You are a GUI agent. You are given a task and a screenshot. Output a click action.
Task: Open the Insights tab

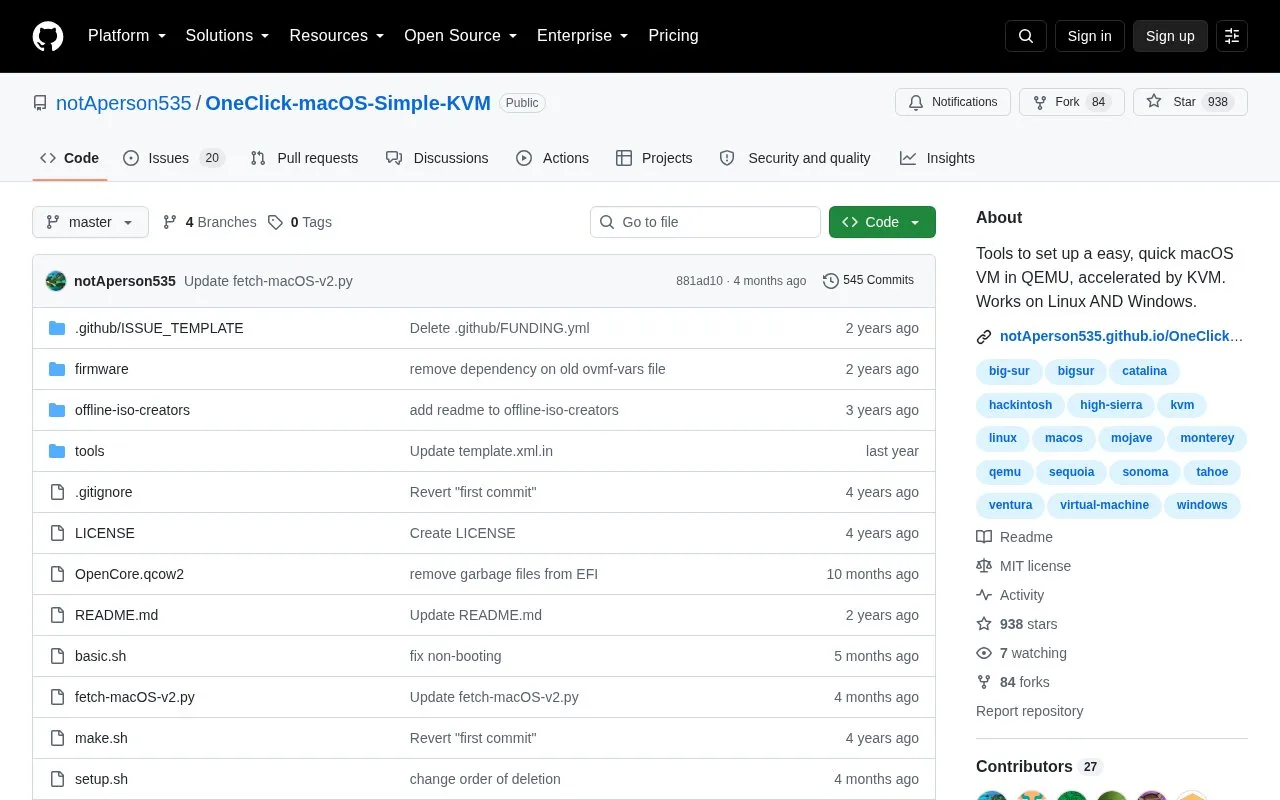click(x=937, y=158)
